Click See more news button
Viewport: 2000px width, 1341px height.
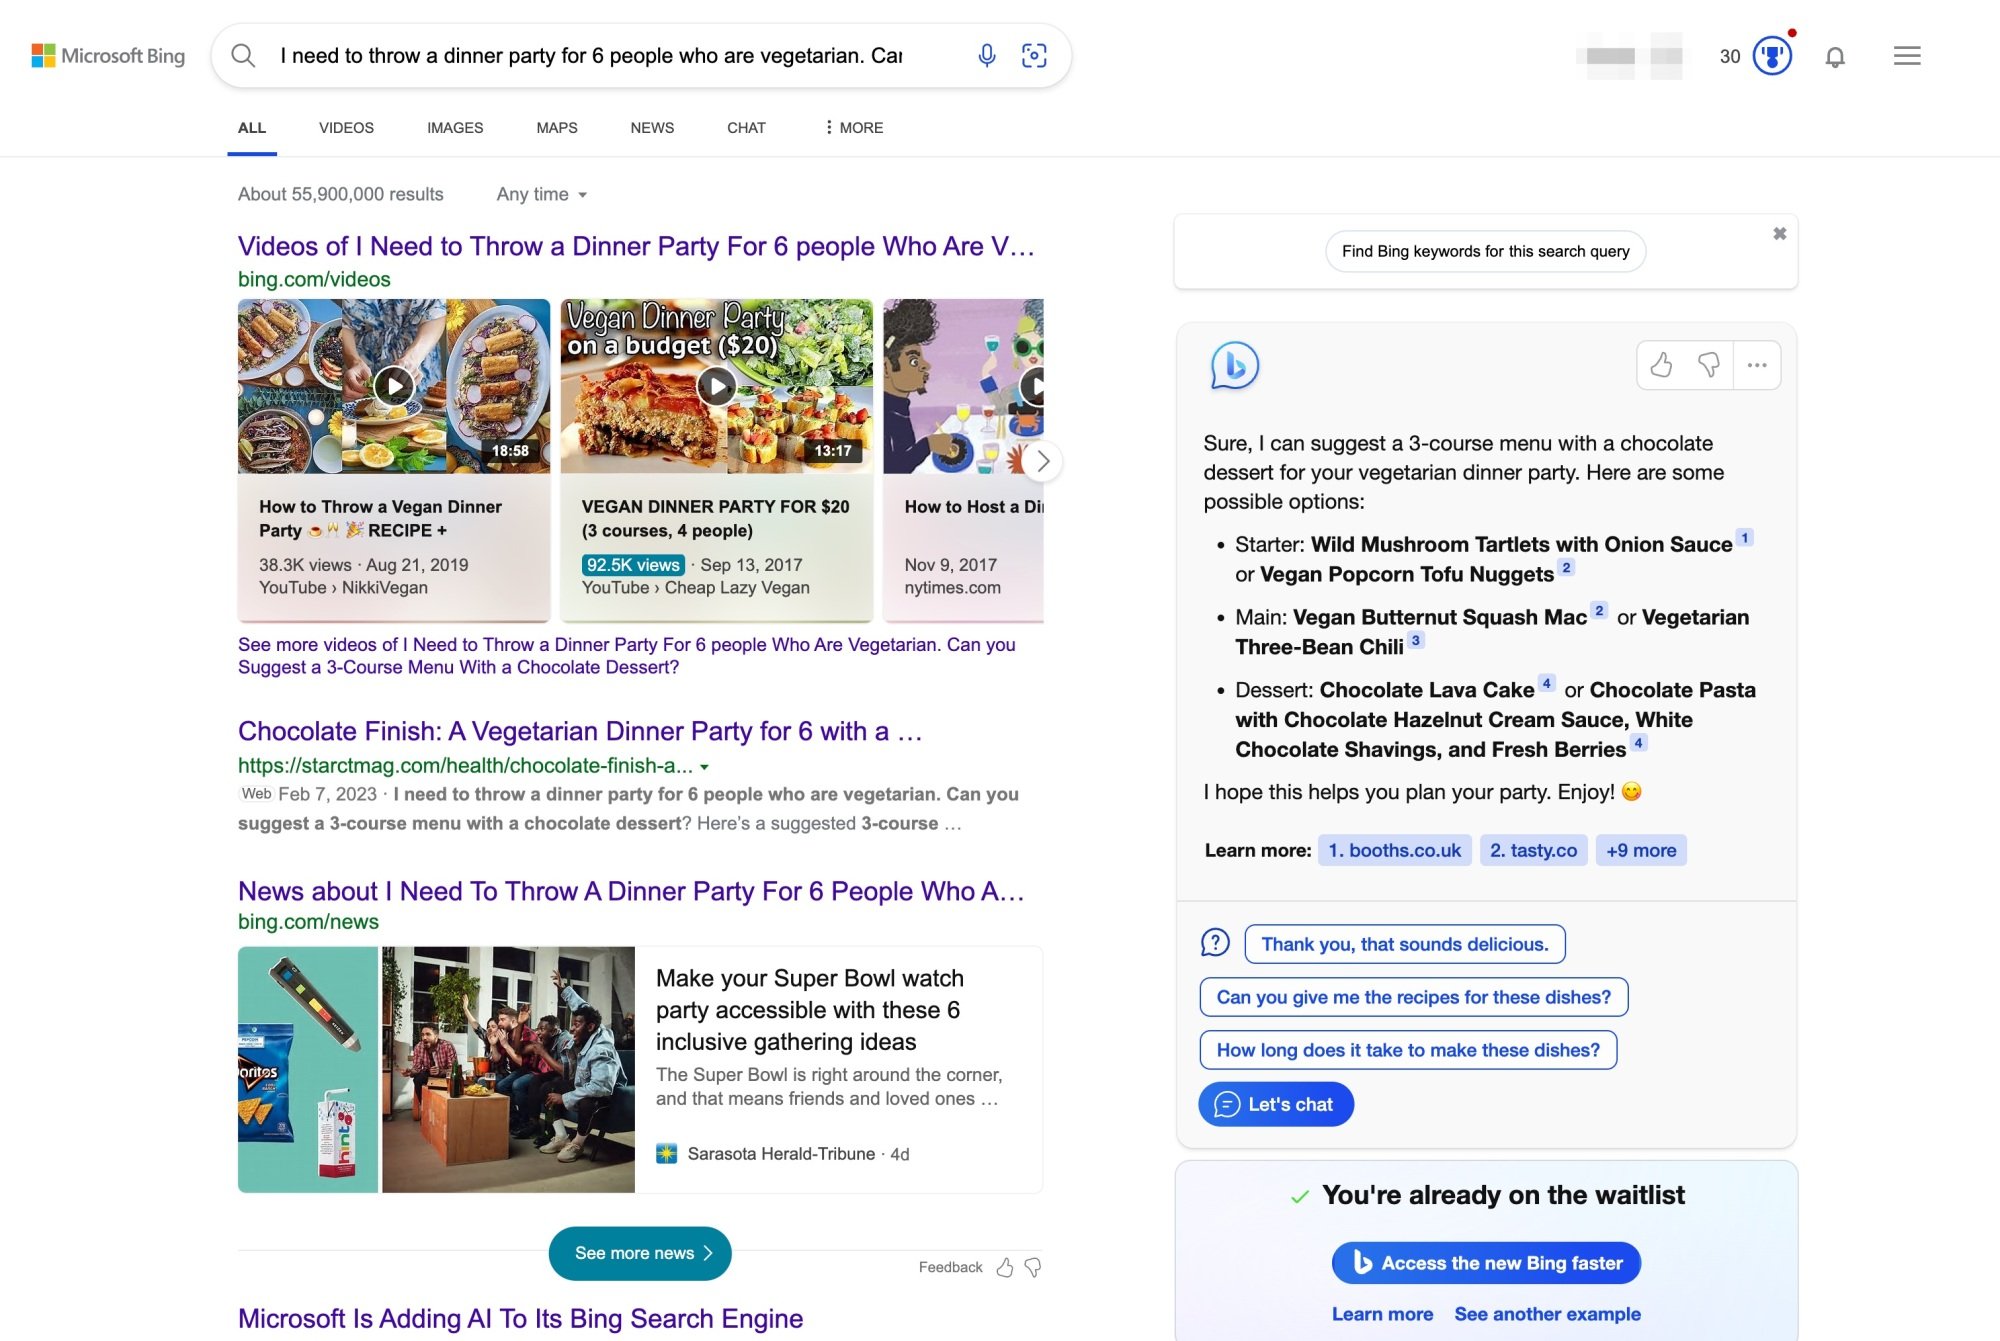[640, 1253]
